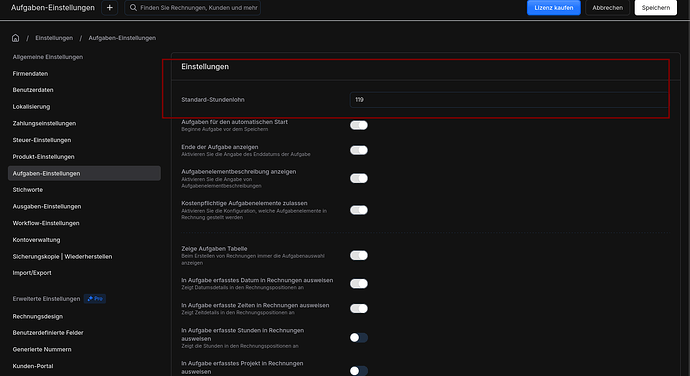The width and height of the screenshot is (690, 376).
Task: Click the Abbrechen button
Action: pos(607,7)
